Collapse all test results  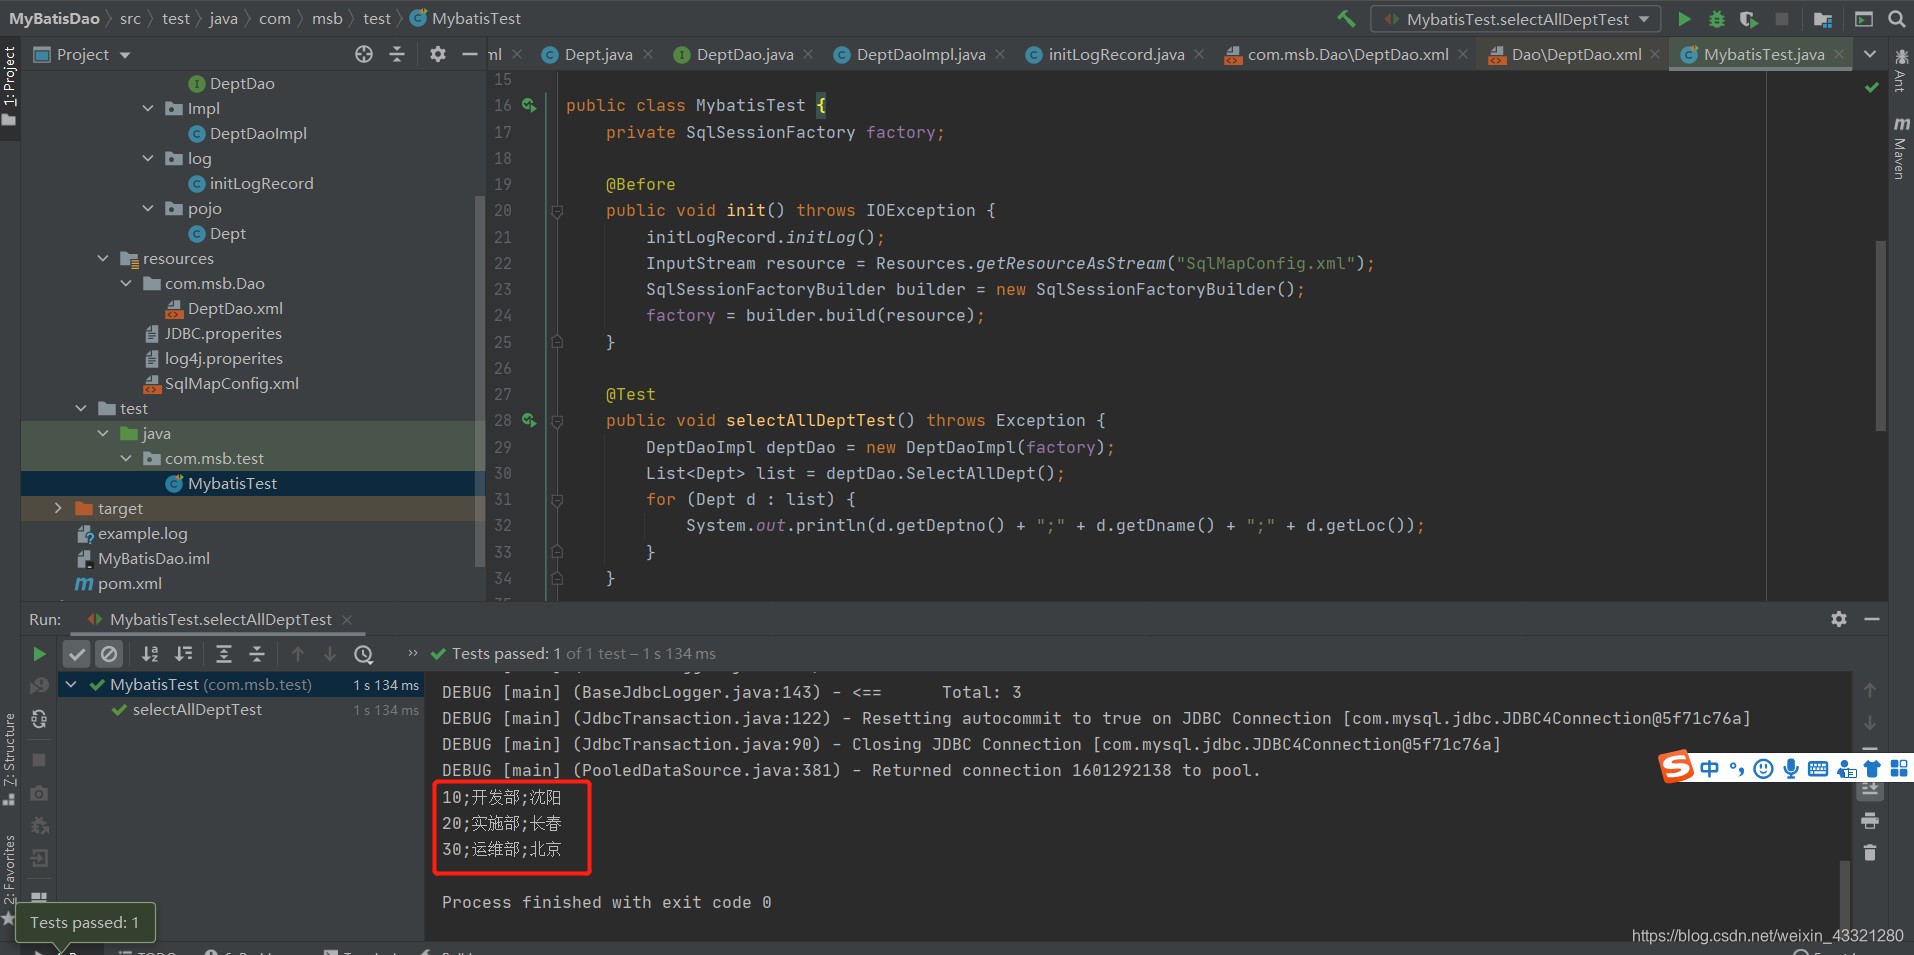click(x=257, y=654)
